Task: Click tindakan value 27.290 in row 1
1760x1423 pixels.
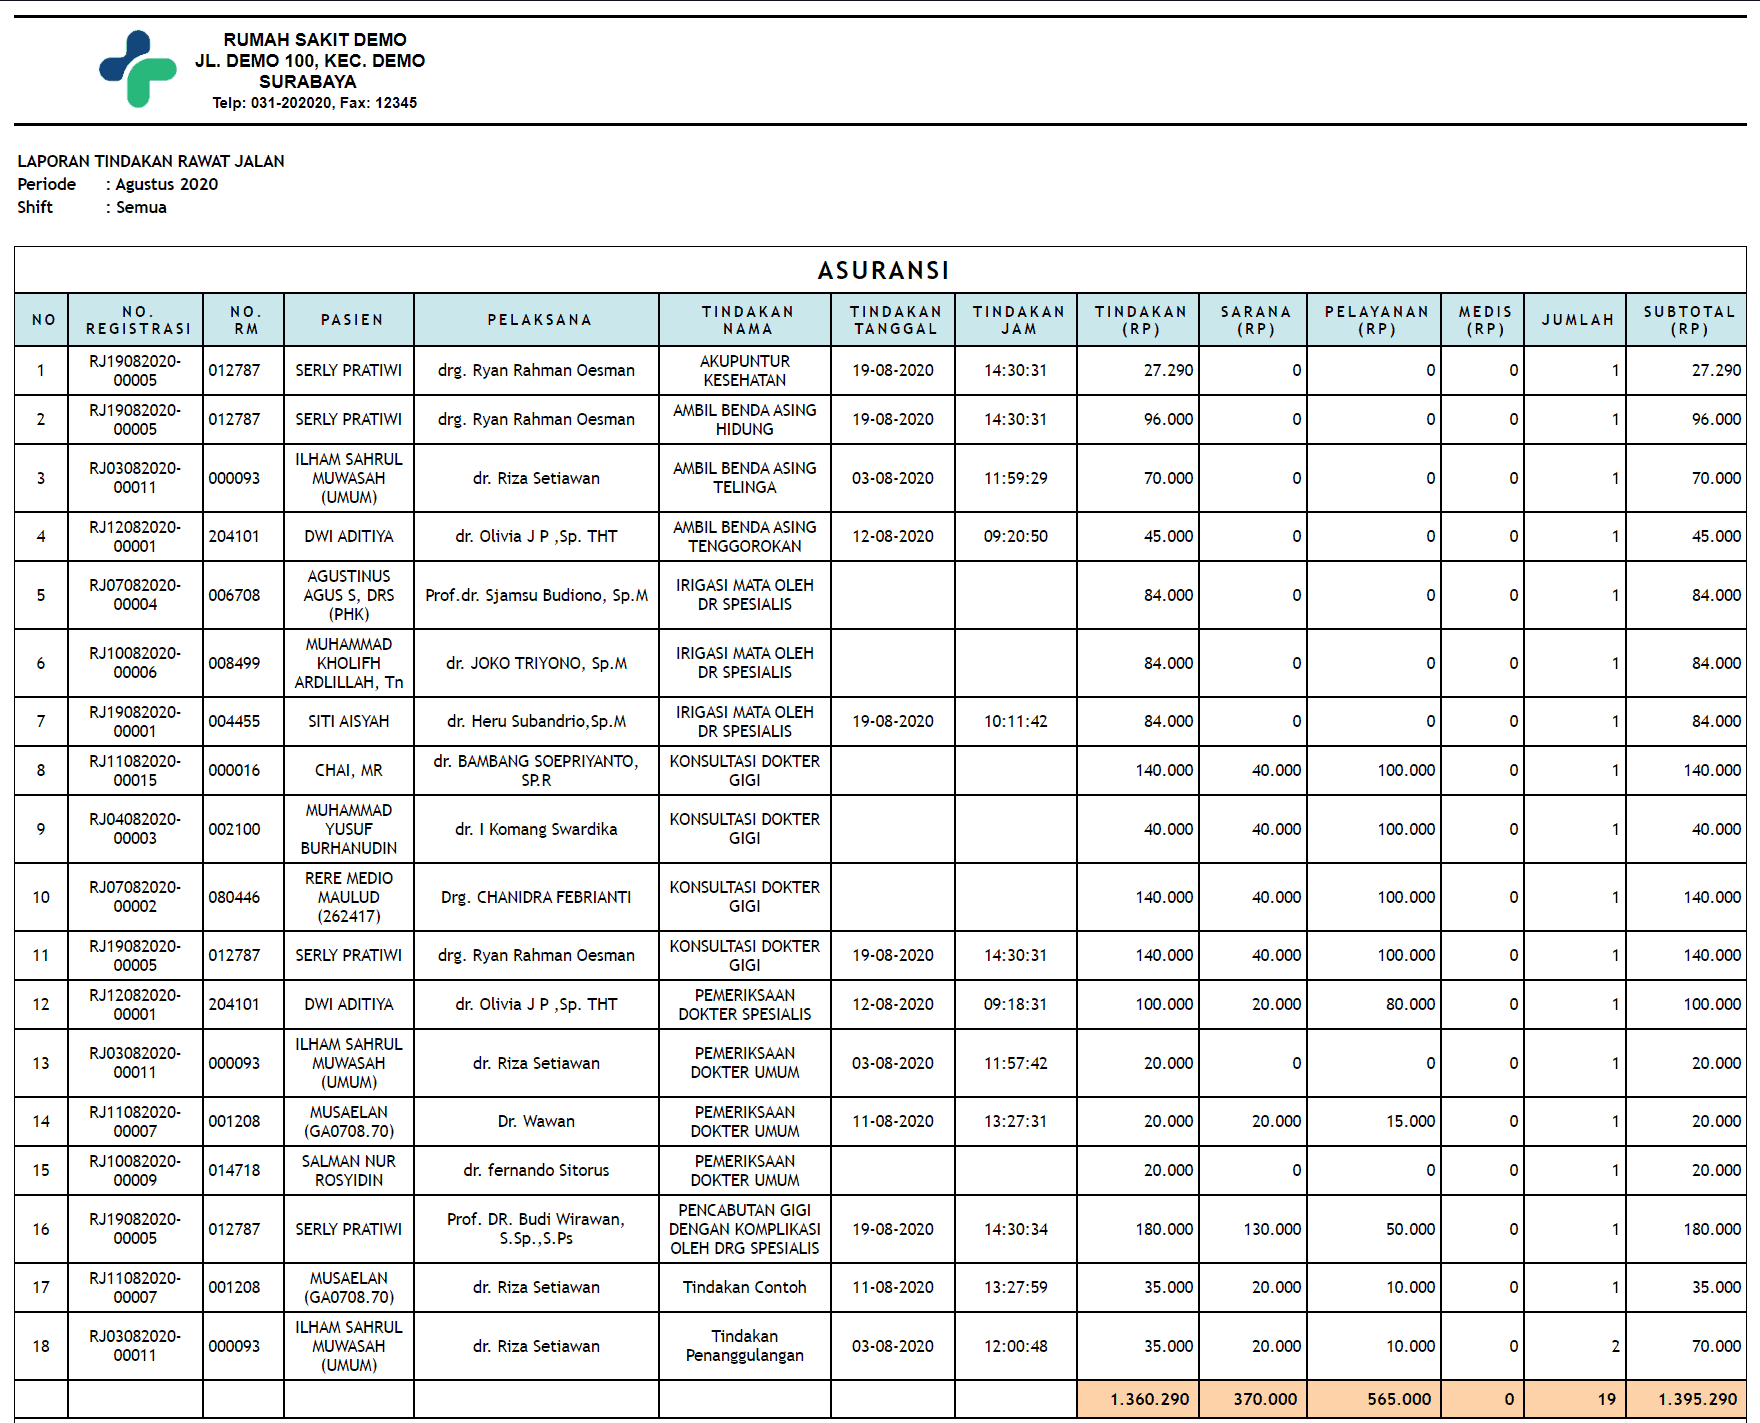Action: 1168,370
